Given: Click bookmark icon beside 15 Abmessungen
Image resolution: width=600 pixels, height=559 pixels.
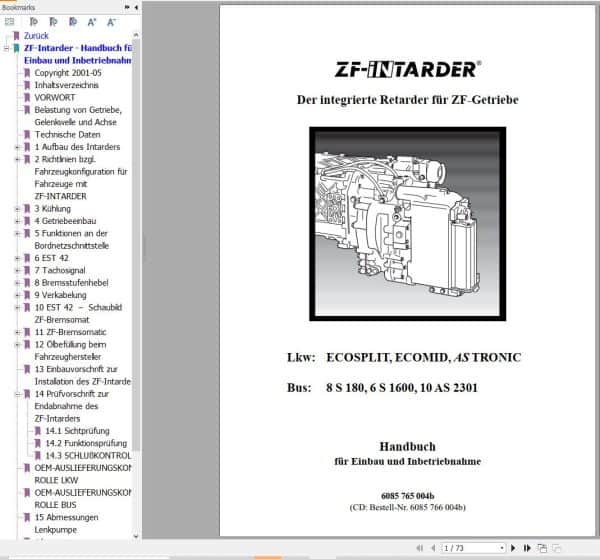Looking at the screenshot, I should pyautogui.click(x=27, y=517).
